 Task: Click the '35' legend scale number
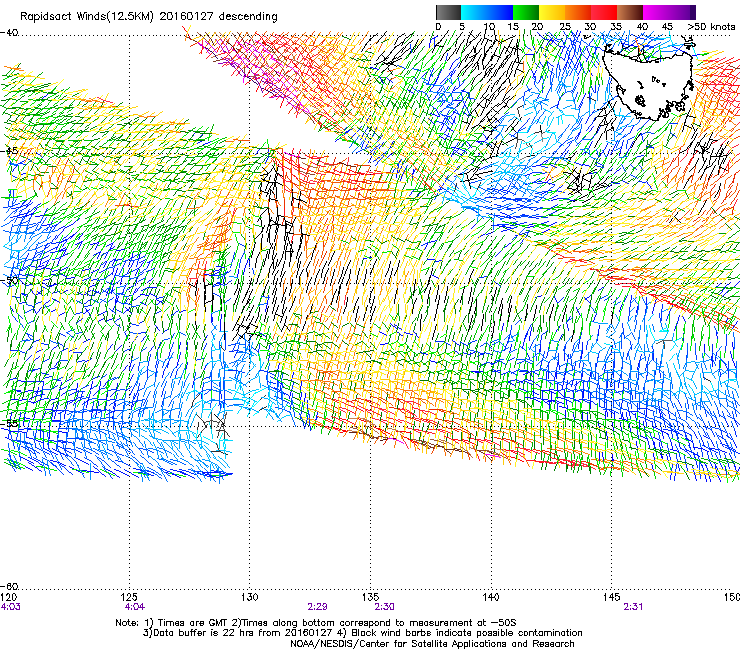(616, 27)
